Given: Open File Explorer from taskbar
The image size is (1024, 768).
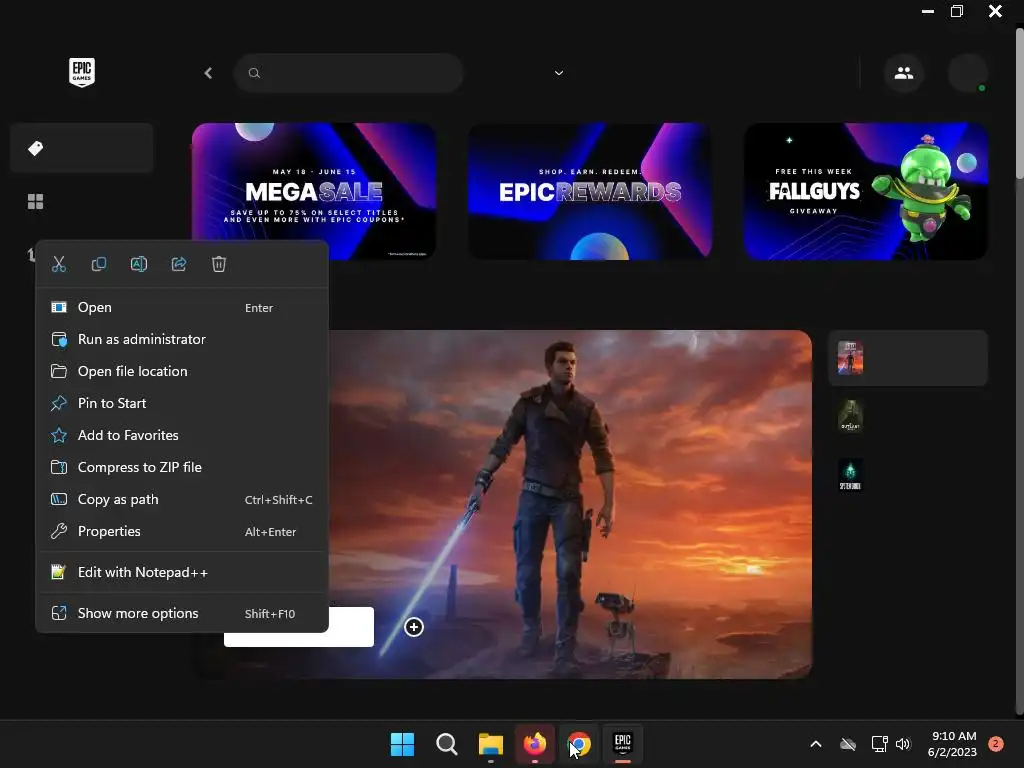Looking at the screenshot, I should [490, 744].
